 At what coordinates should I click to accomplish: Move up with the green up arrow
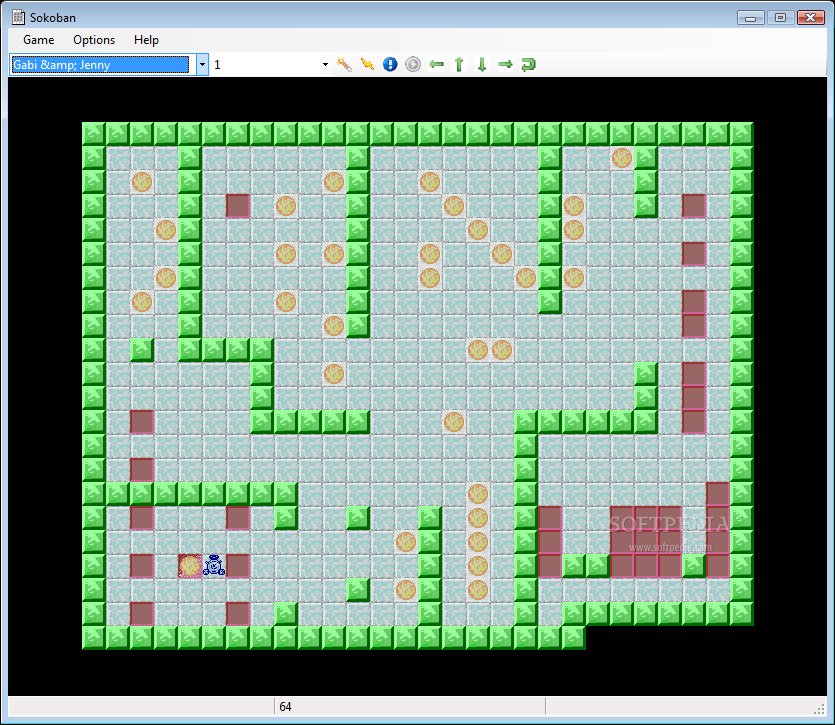[x=459, y=65]
